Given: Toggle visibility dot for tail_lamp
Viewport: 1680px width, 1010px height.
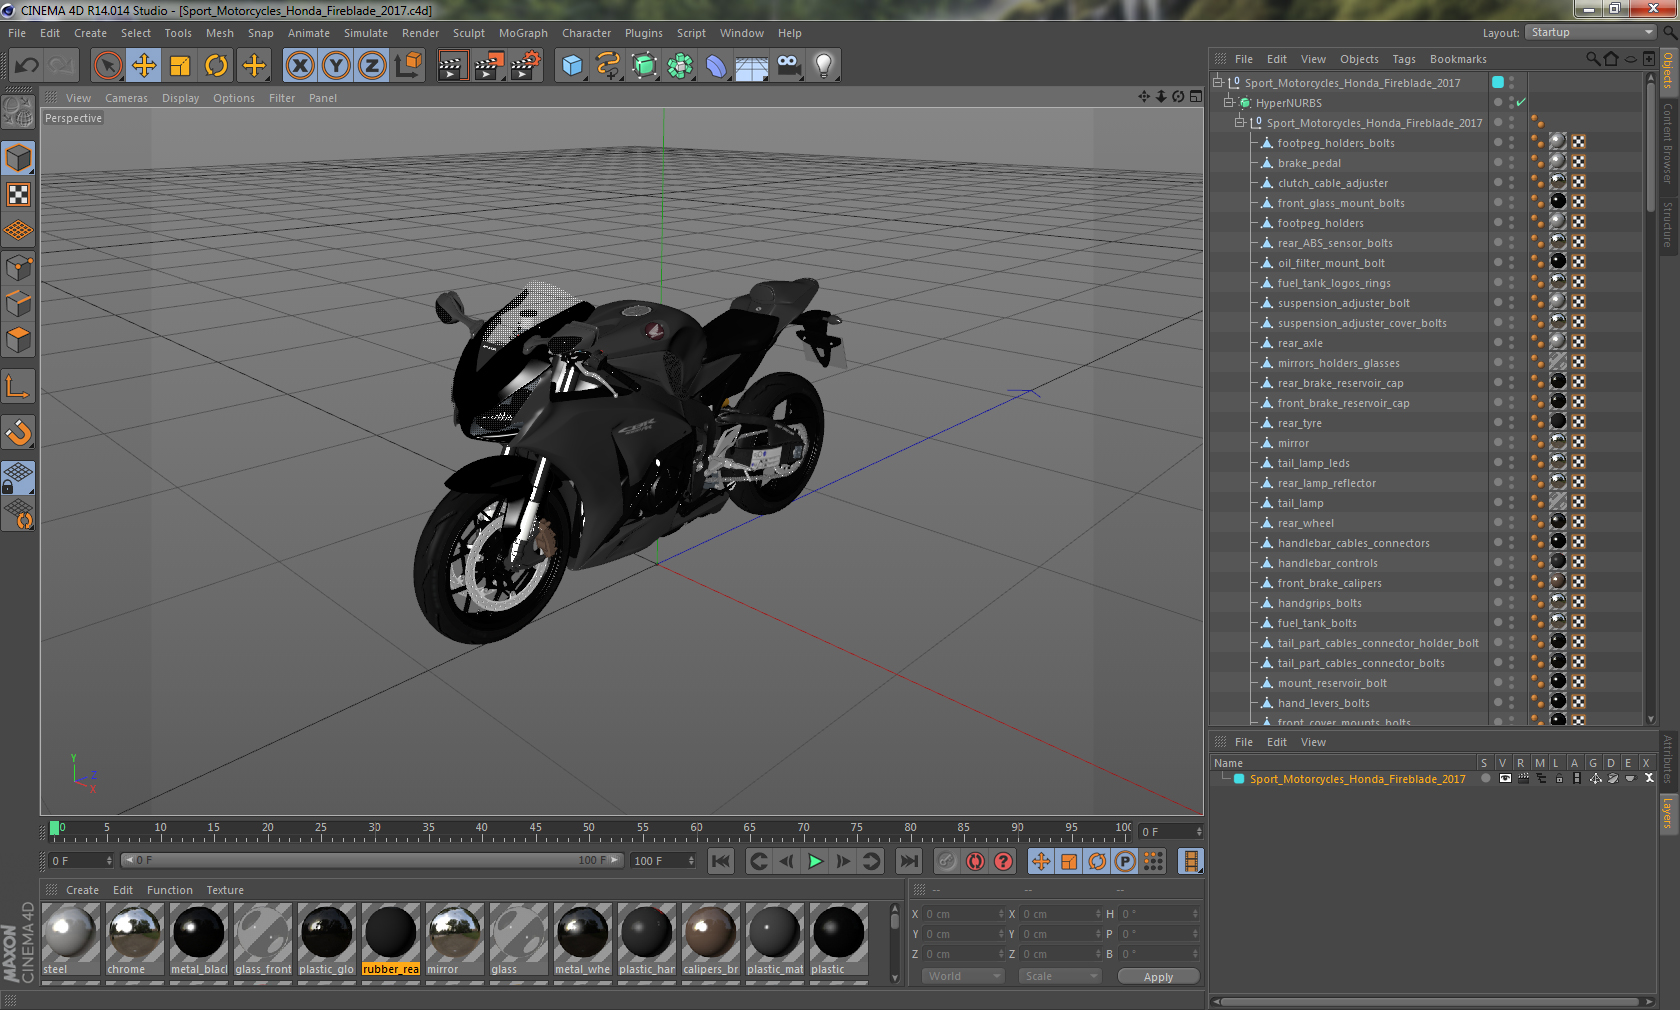Looking at the screenshot, I should click(x=1498, y=501).
